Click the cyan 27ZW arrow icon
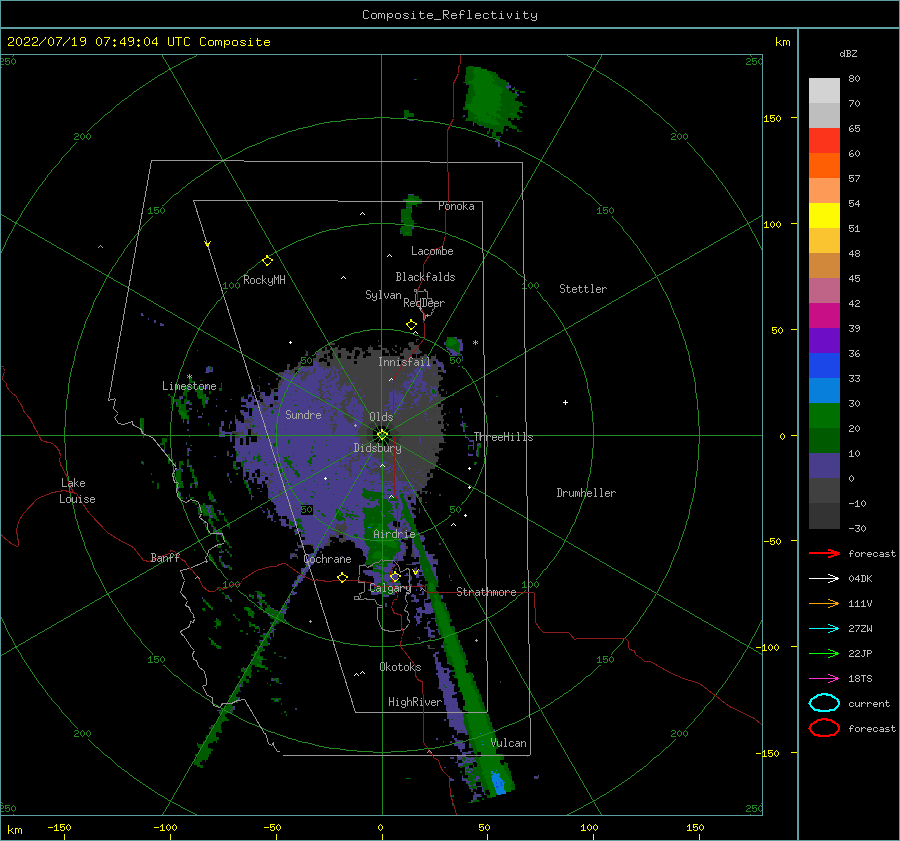This screenshot has height=841, width=900. pyautogui.click(x=824, y=629)
